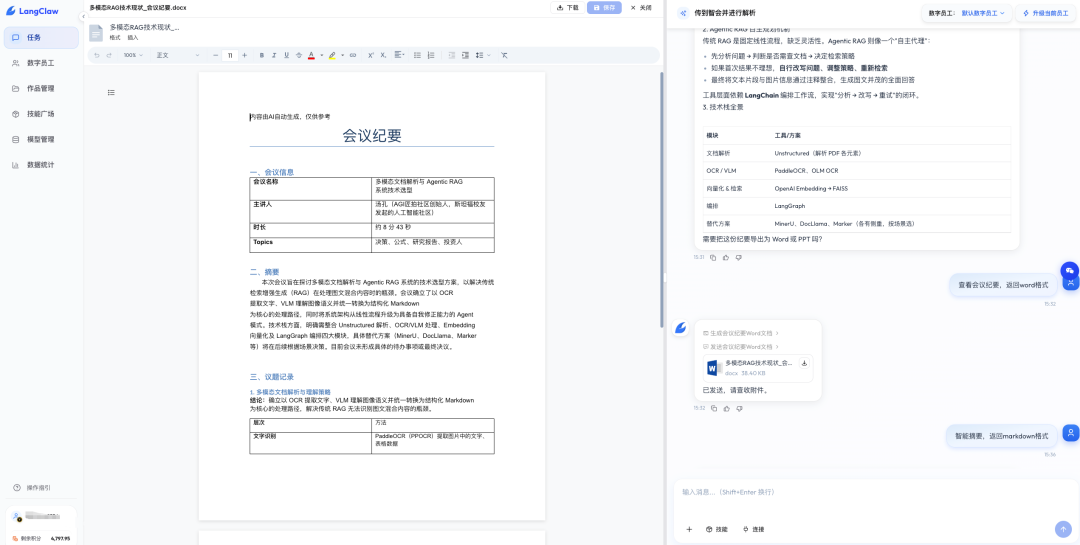Insert a hyperlink with the link icon
Viewport: 1080px width, 545px height.
[x=353, y=55]
